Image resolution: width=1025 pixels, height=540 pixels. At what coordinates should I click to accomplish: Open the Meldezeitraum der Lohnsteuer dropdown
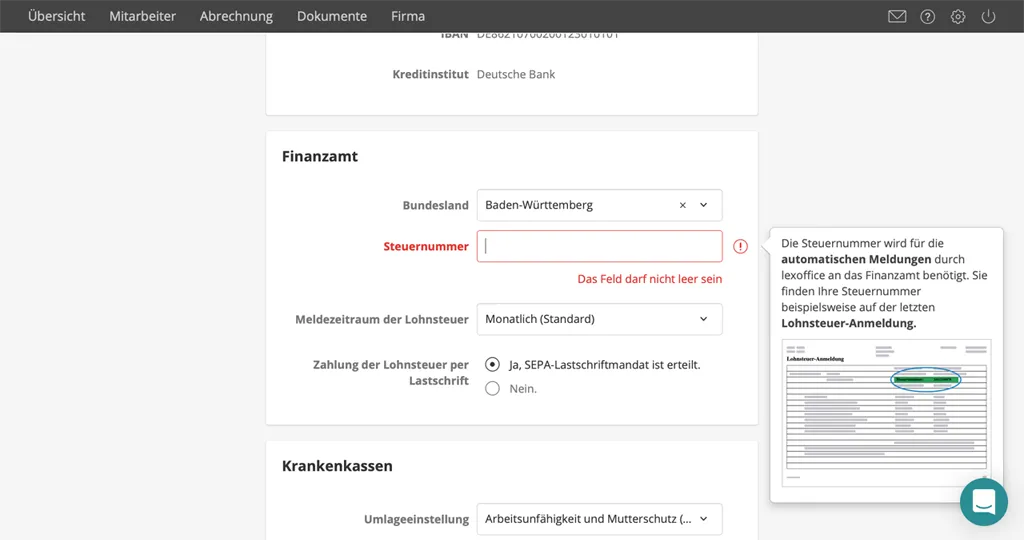pyautogui.click(x=599, y=319)
